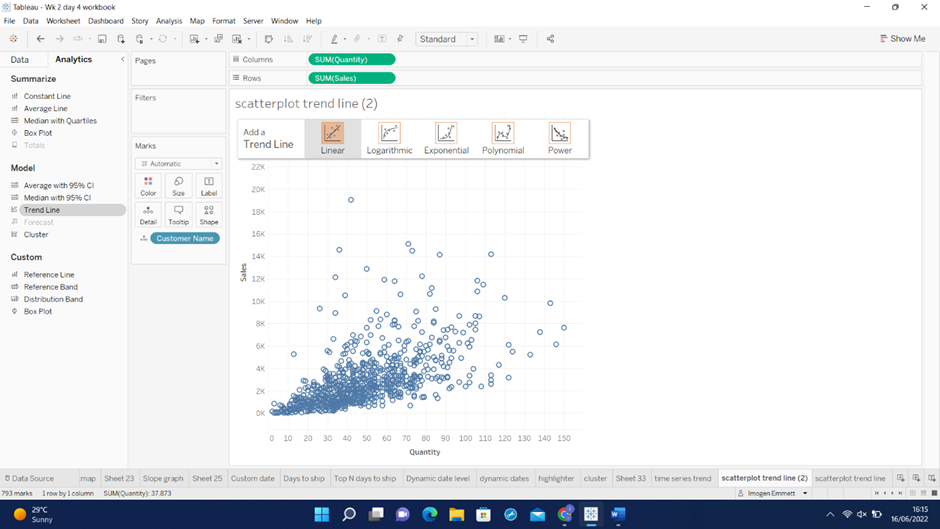The image size is (940, 529).
Task: Expand the Standard fit view dropdown
Action: click(447, 39)
